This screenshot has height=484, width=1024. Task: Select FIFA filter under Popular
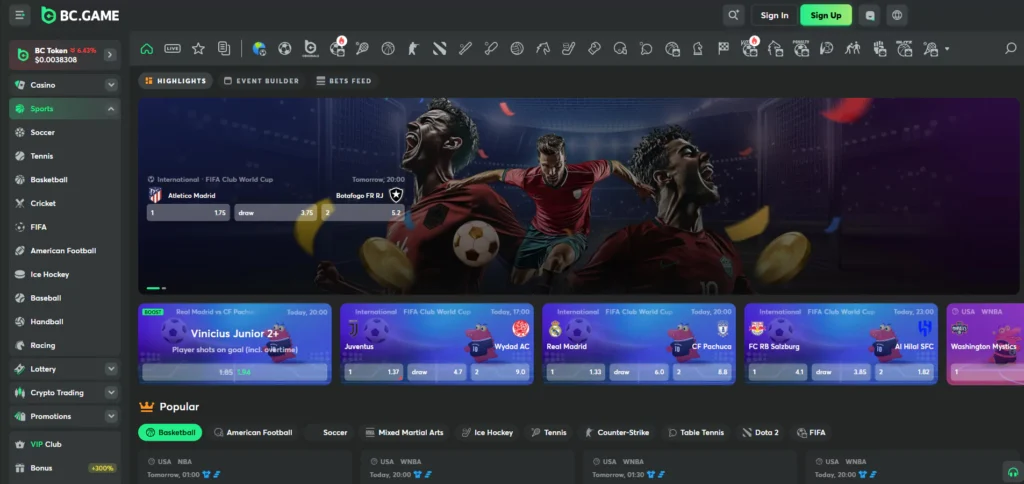811,432
